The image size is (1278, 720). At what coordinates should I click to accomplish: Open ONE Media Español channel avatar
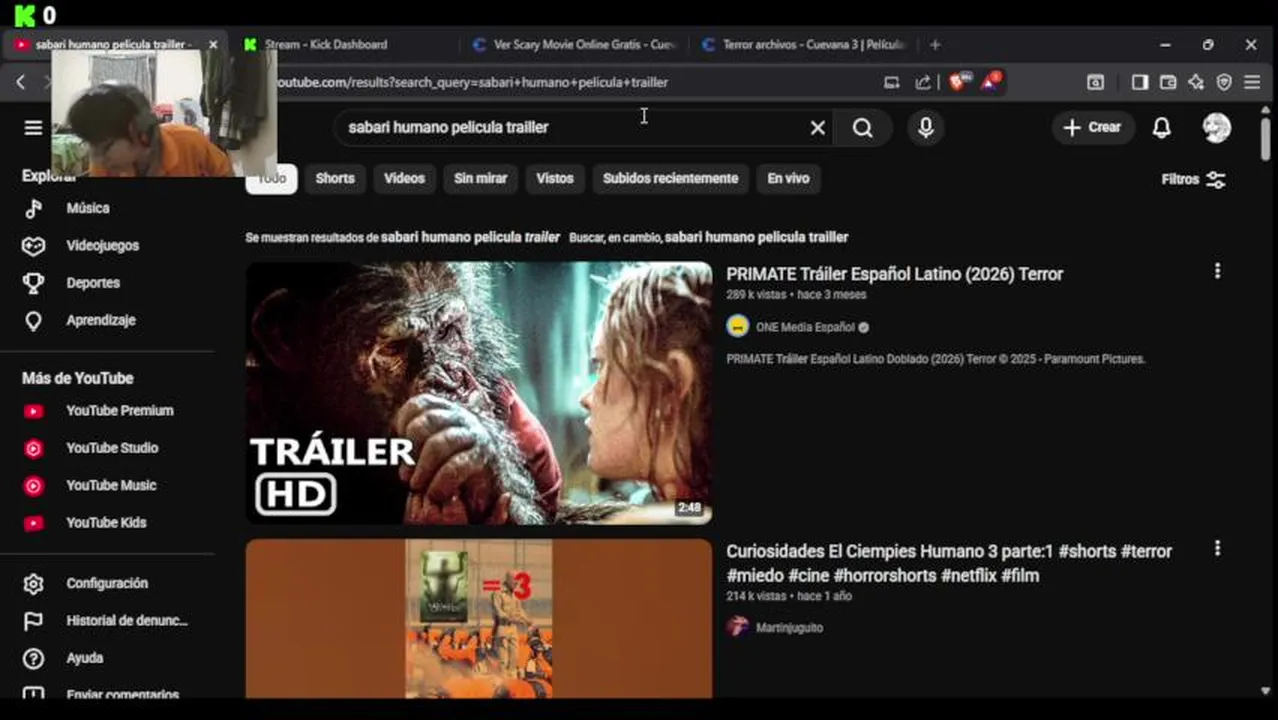click(x=737, y=327)
